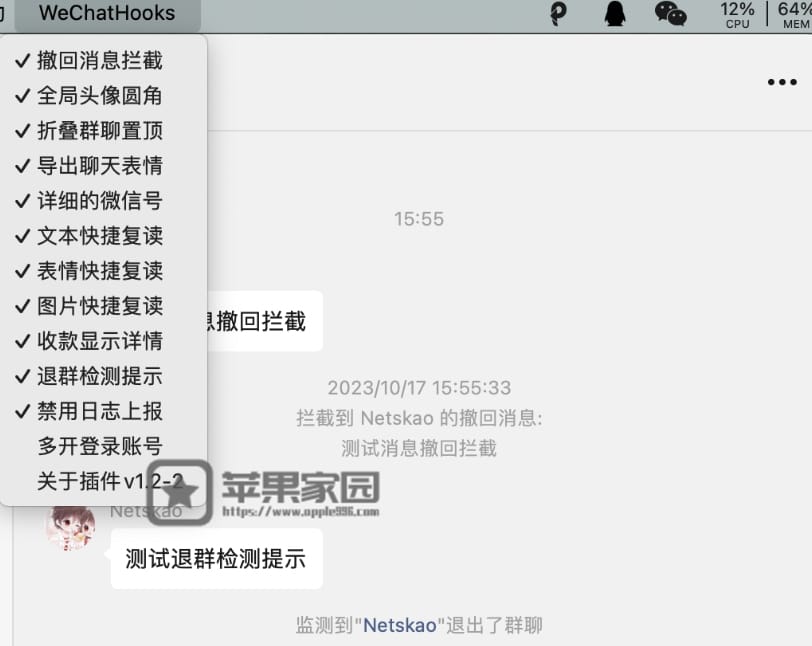Open the MEM 64% status monitor
Screen dimensions: 812x646
(795, 15)
